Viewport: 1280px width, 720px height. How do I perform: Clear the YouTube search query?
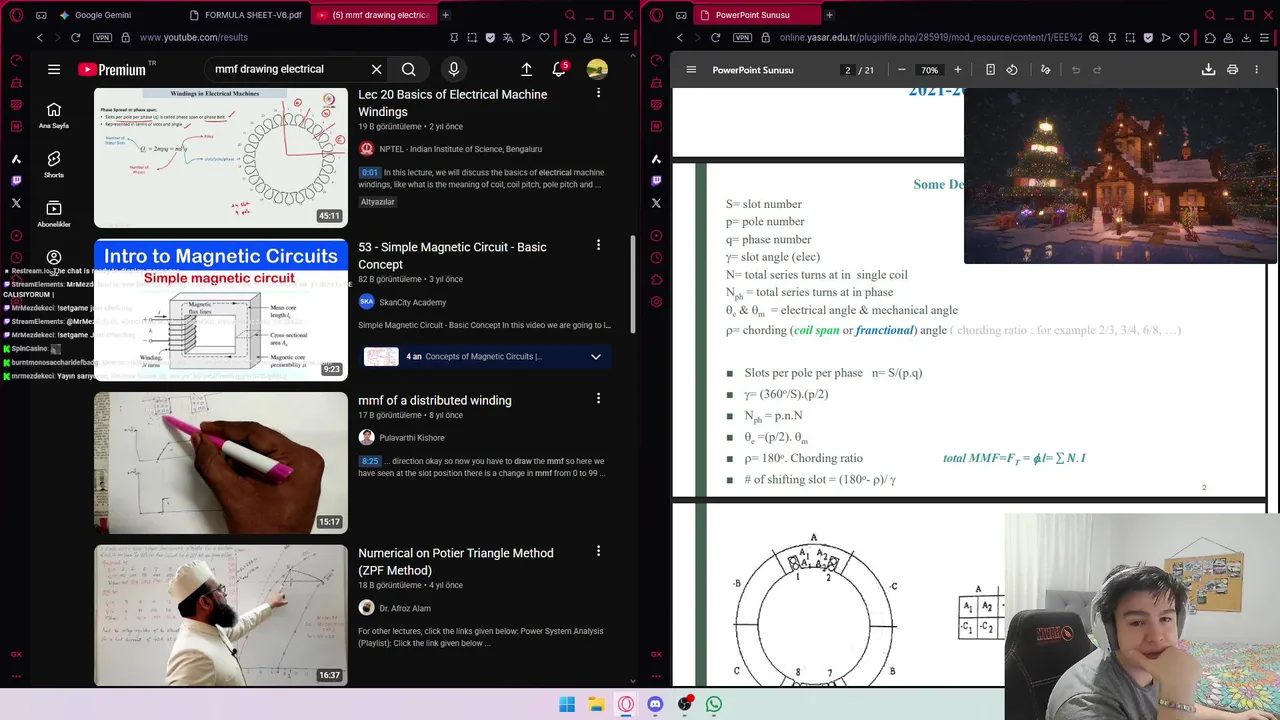376,69
